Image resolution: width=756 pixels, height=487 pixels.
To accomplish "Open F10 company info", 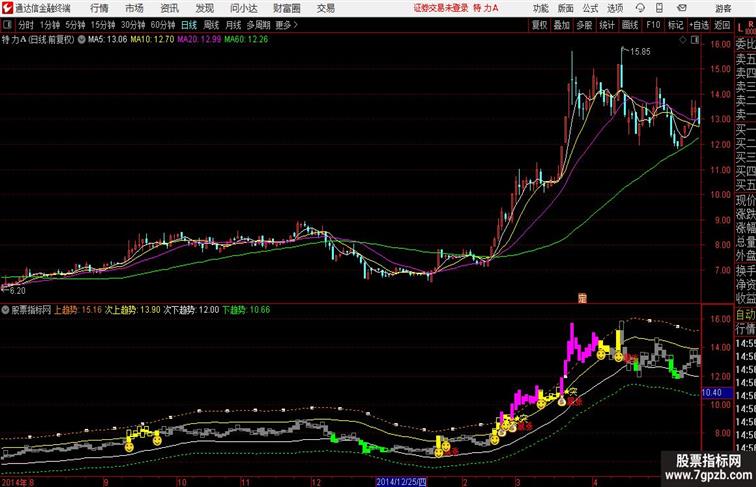I will (x=653, y=25).
